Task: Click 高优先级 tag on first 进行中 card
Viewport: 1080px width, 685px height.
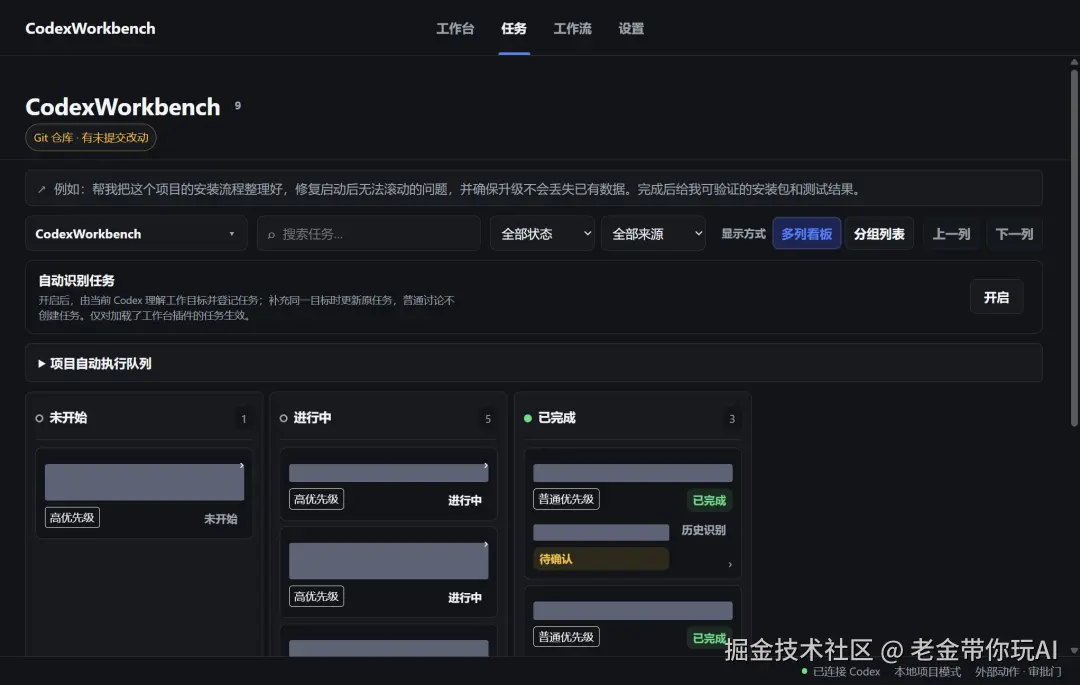Action: (x=316, y=499)
